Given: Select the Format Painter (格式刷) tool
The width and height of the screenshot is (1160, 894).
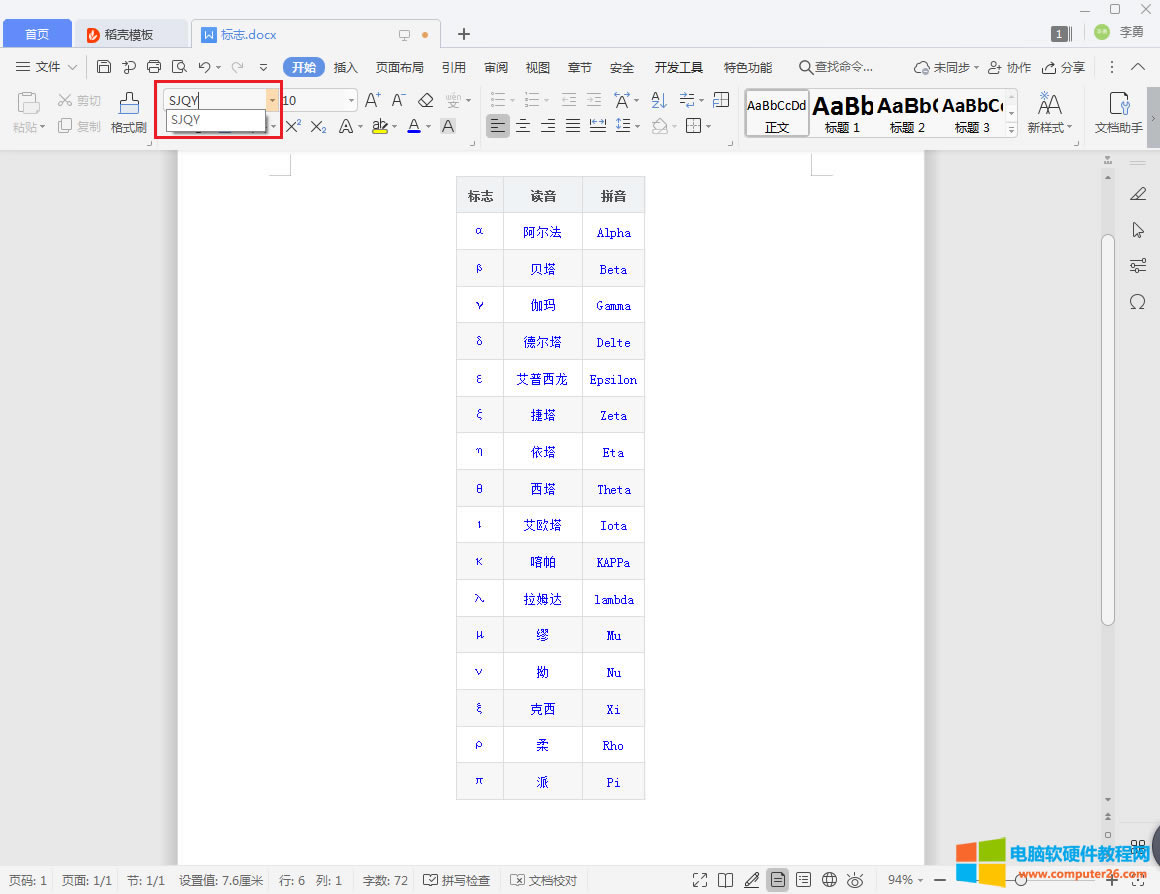Looking at the screenshot, I should [x=128, y=113].
